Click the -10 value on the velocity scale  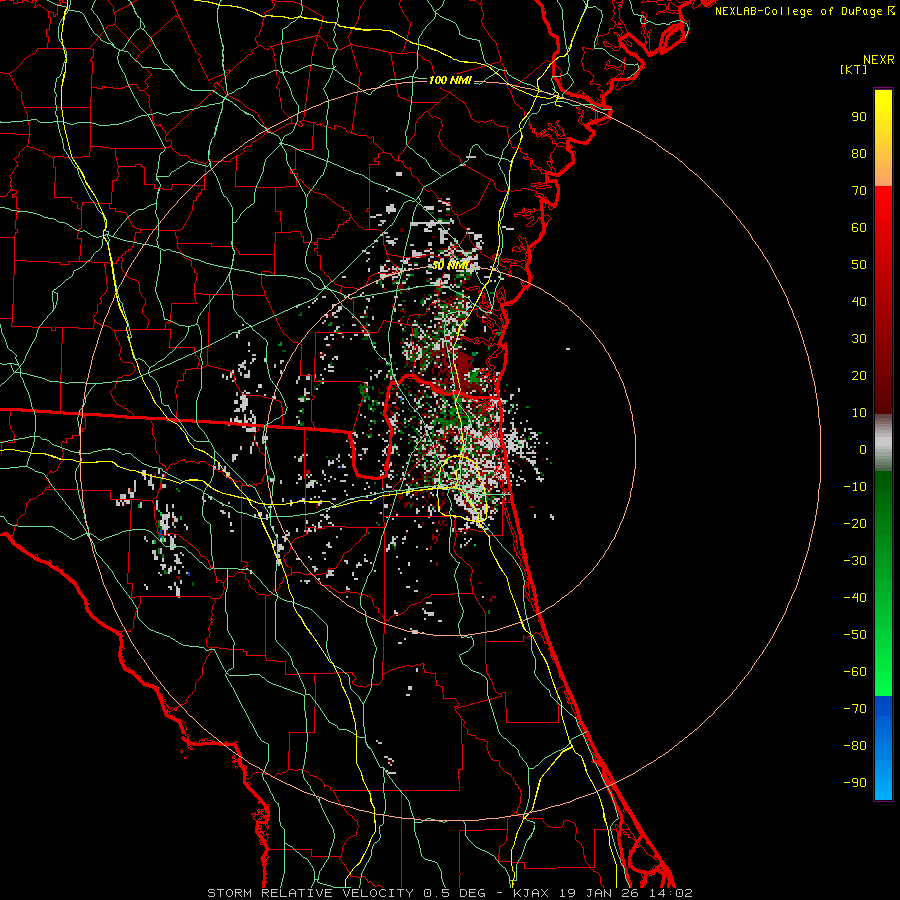click(x=855, y=487)
